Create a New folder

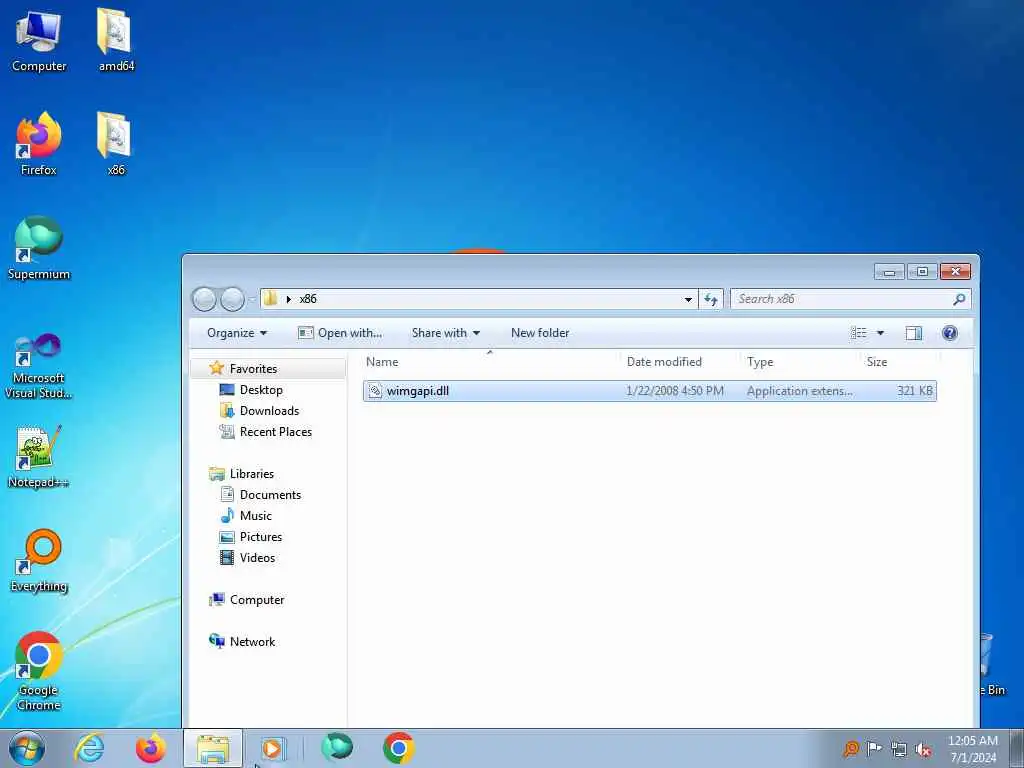(x=540, y=333)
